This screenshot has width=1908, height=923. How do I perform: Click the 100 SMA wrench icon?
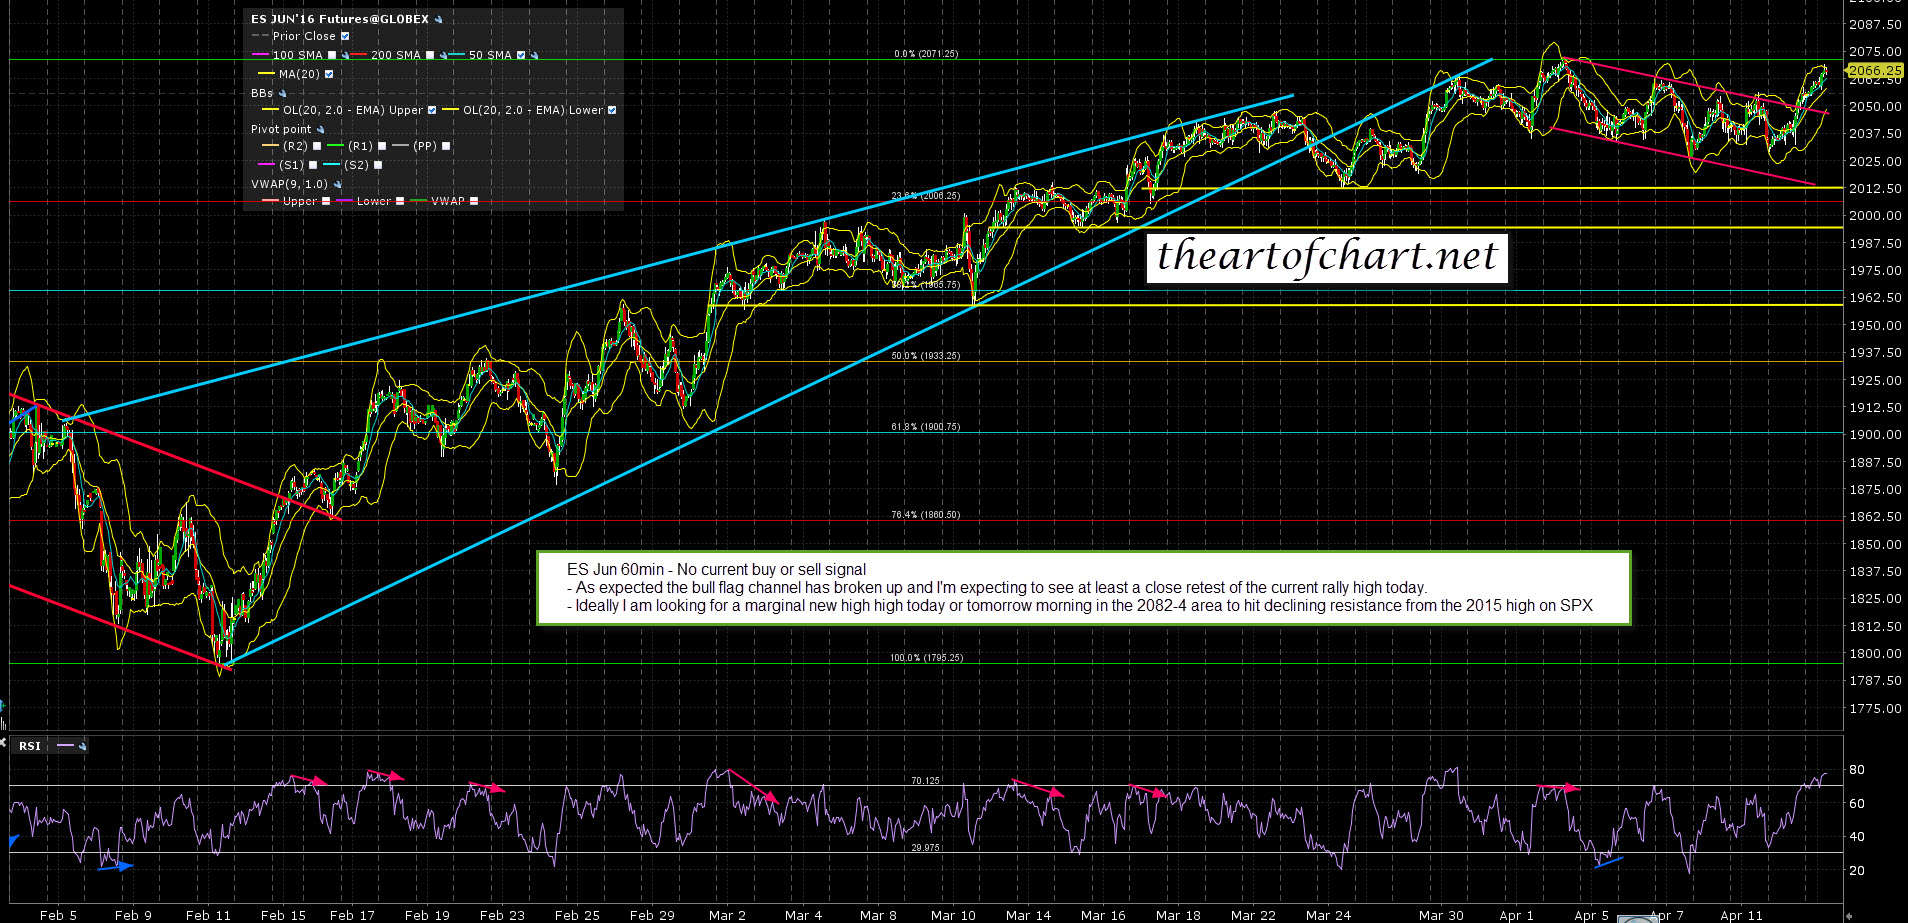[x=345, y=56]
